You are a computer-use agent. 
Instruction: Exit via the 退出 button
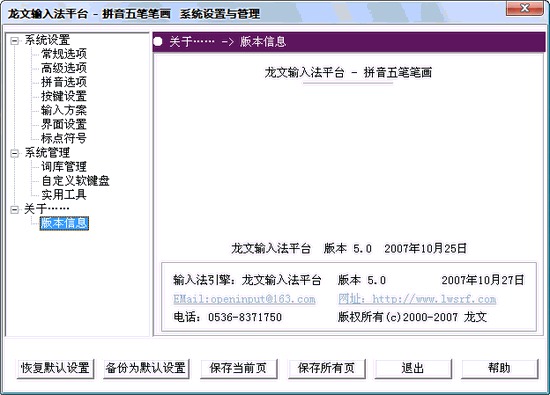[x=413, y=369]
